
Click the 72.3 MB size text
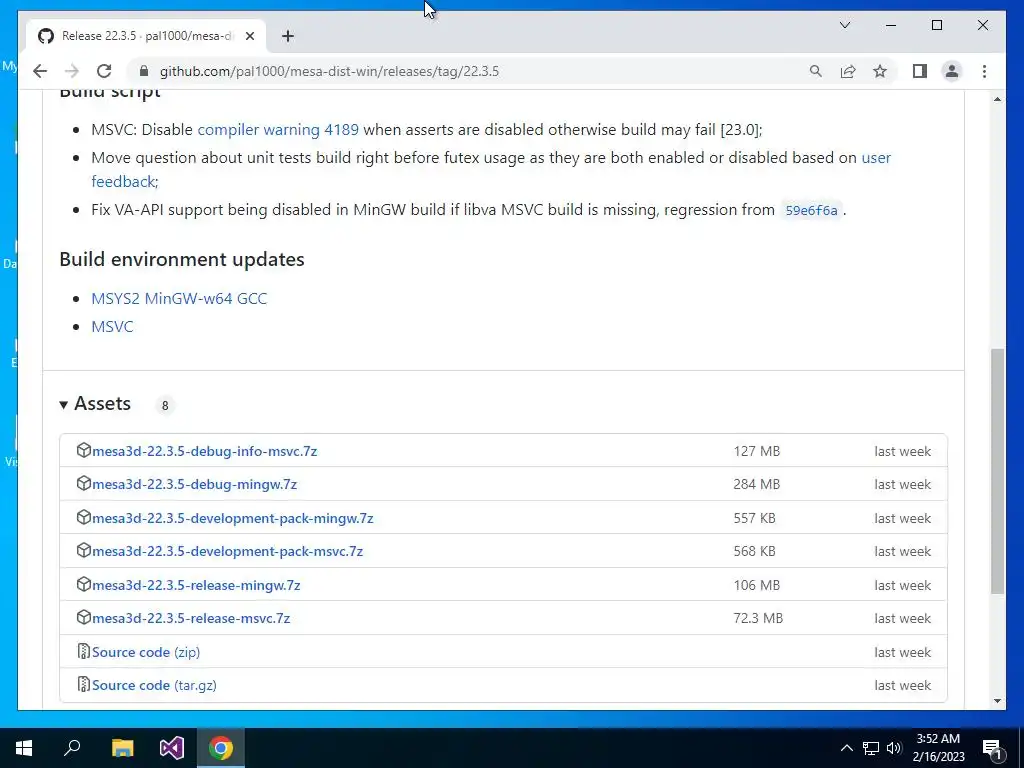(x=758, y=618)
